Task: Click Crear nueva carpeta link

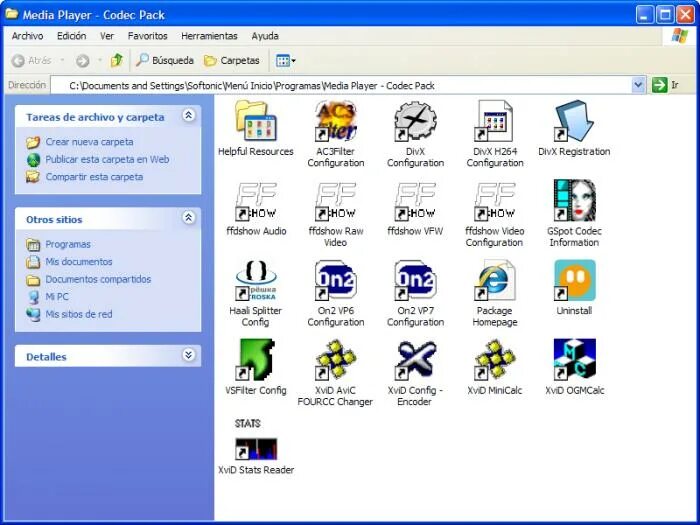Action: (89, 142)
